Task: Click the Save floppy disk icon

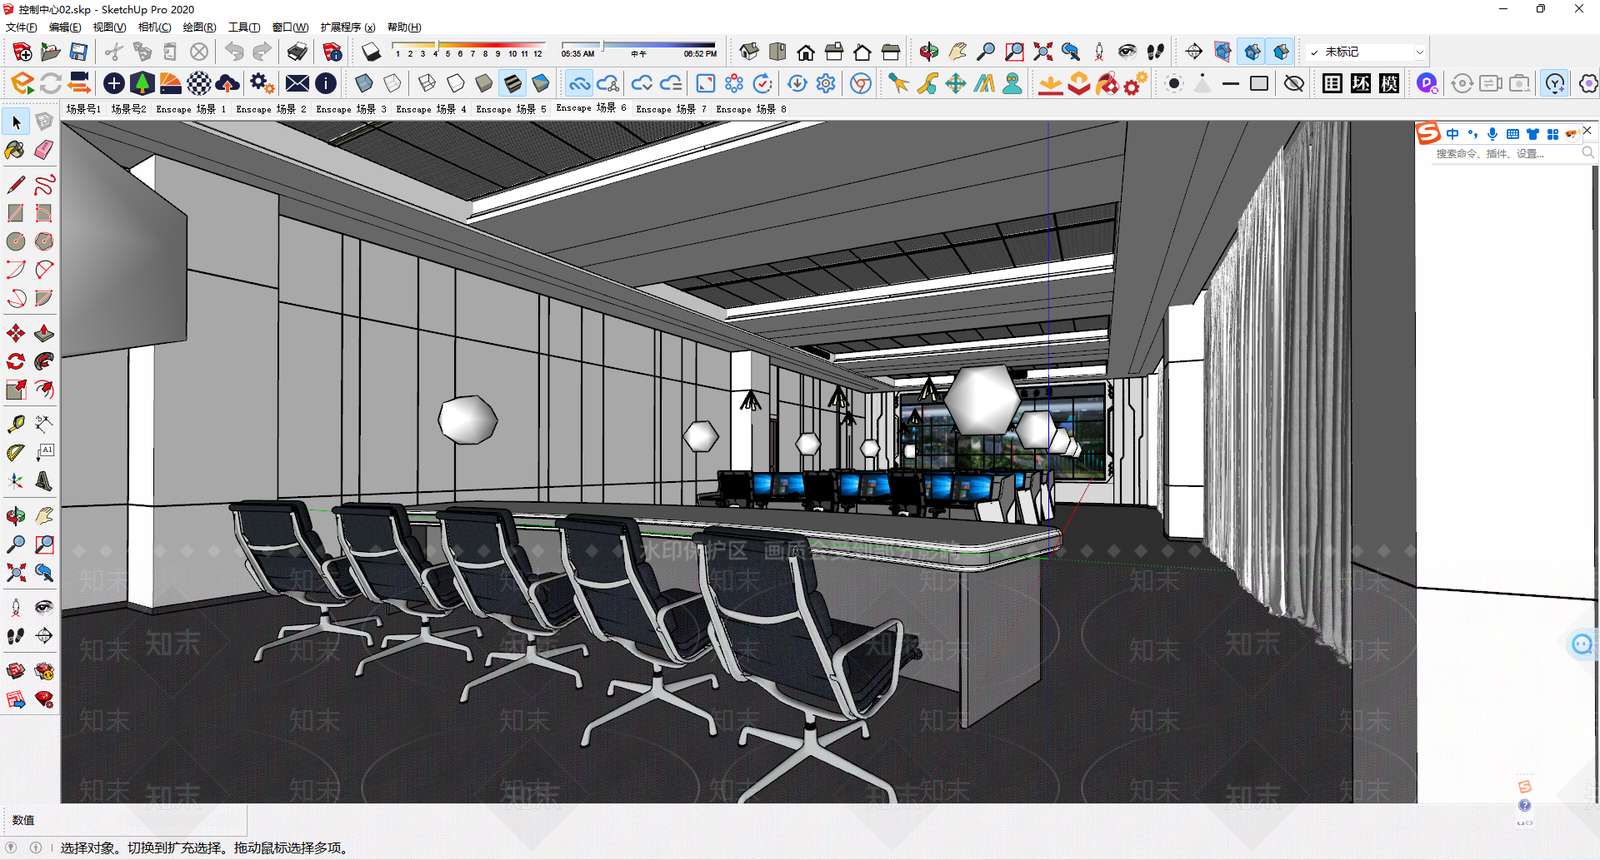Action: pos(78,52)
